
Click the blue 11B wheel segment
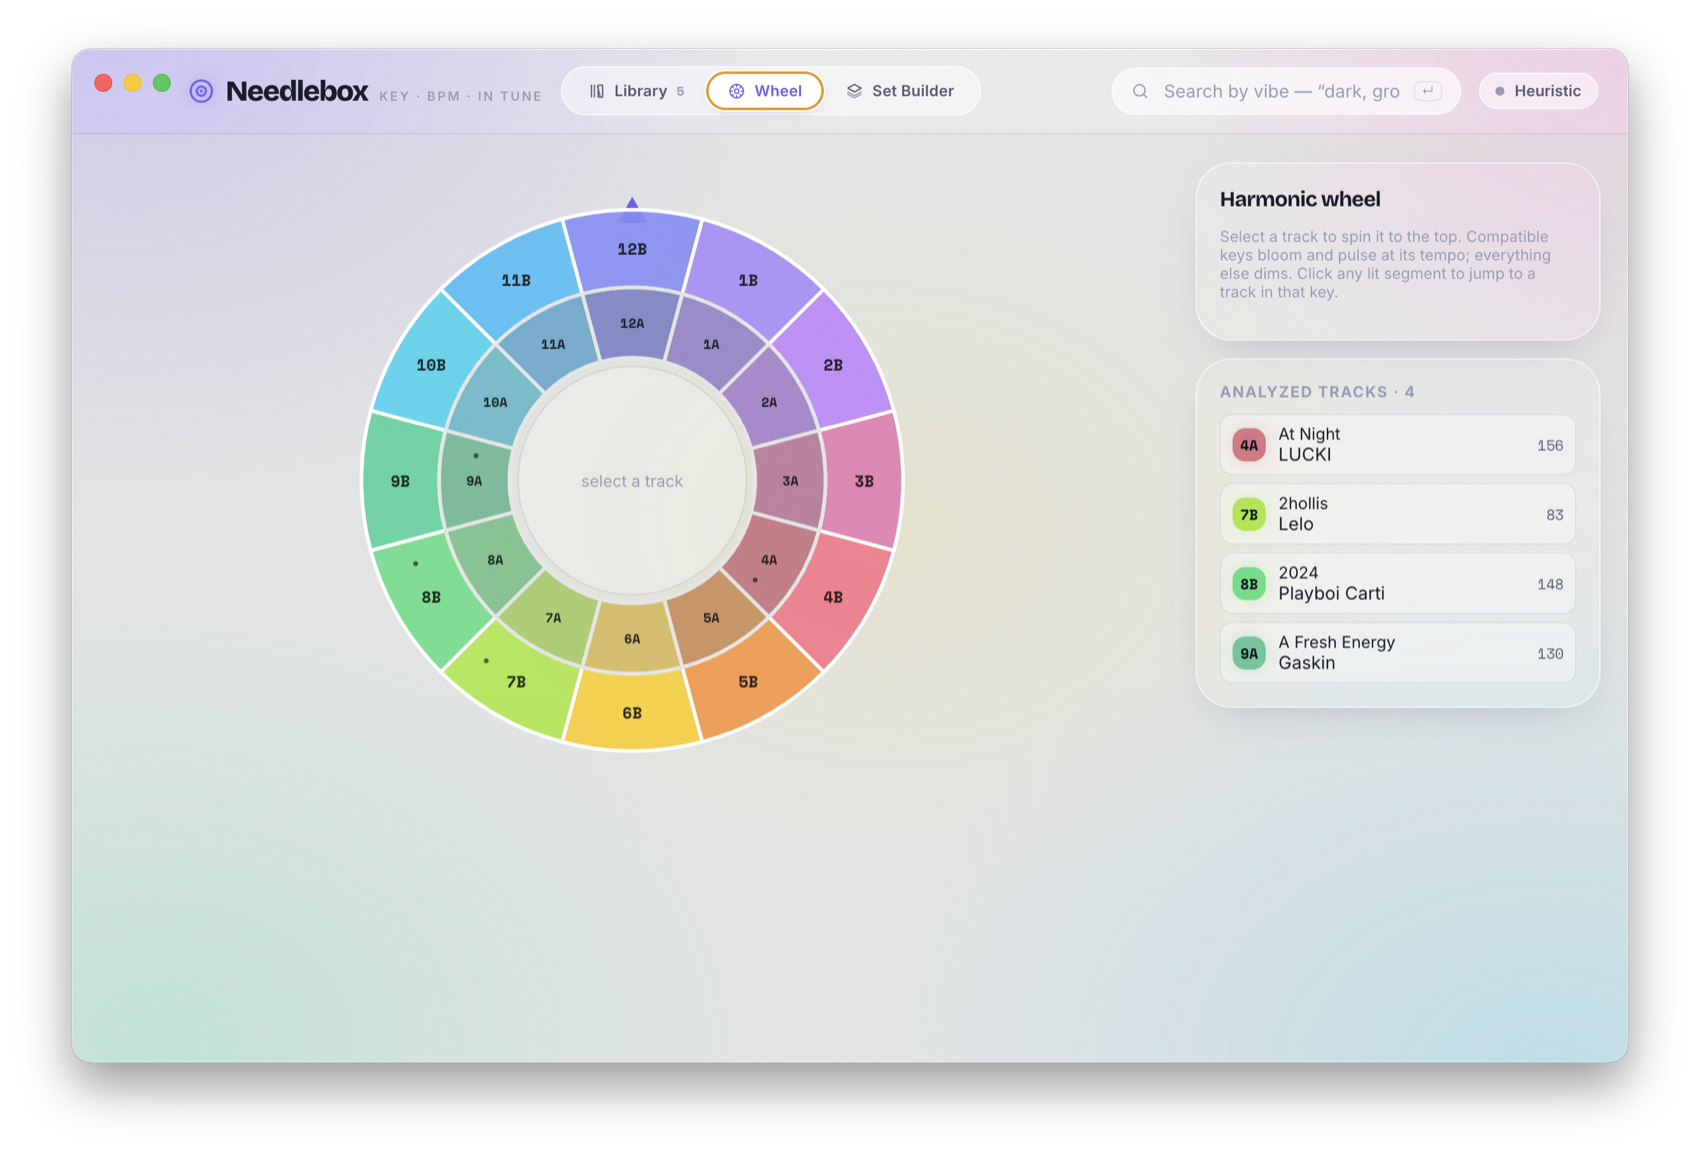click(516, 280)
